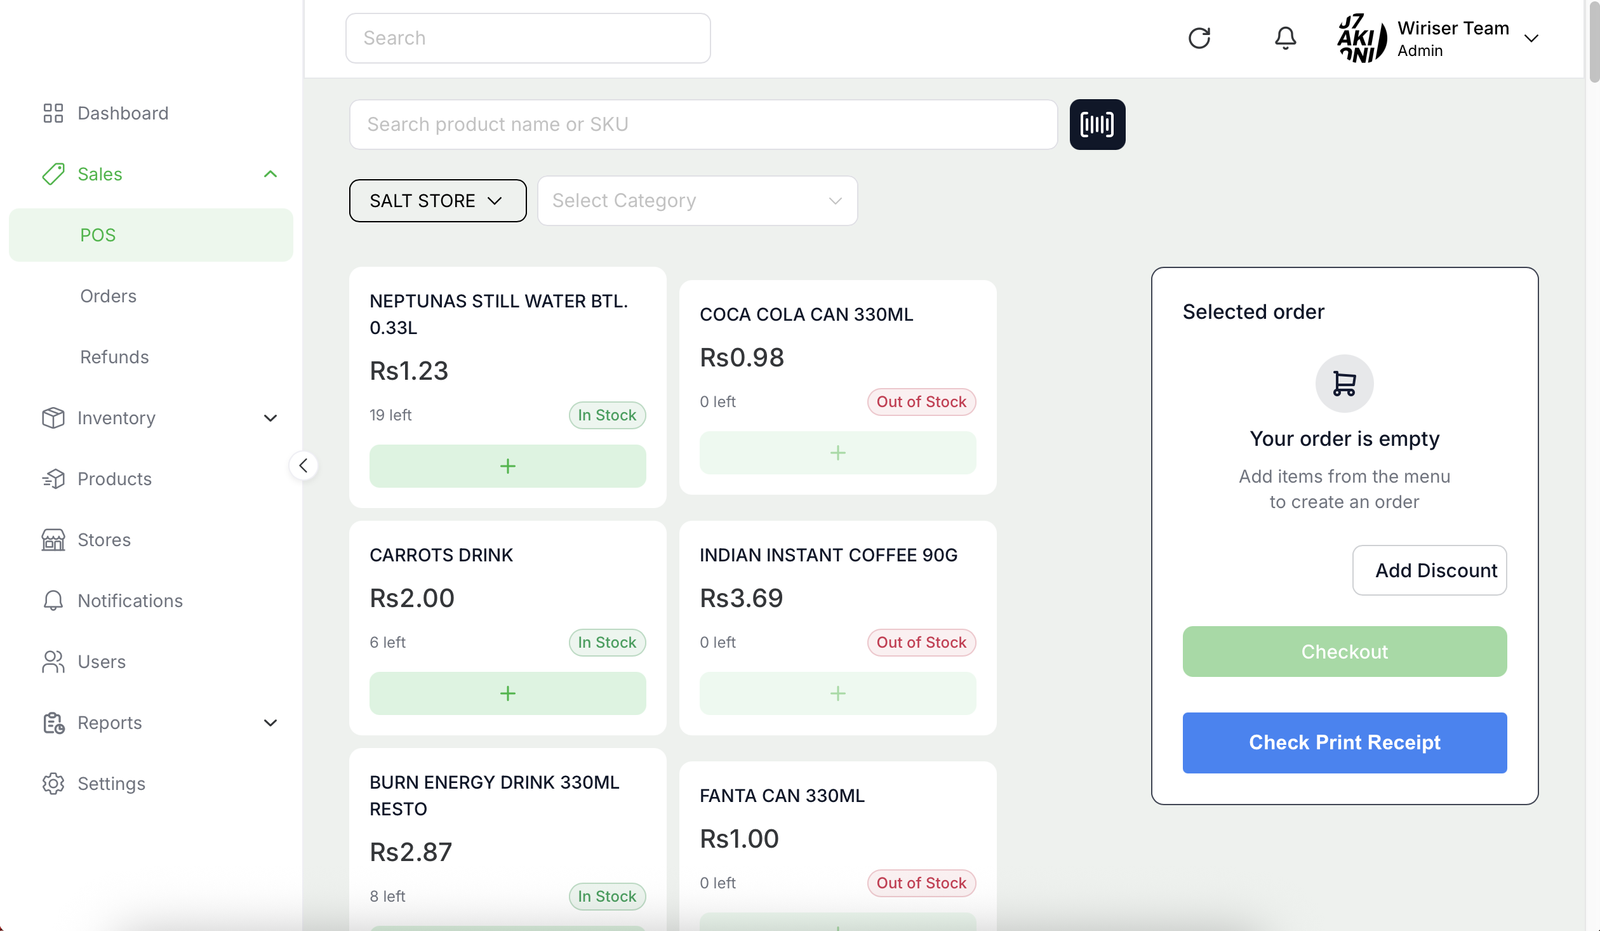
Task: Add Neptunas Still Water with plus button
Action: click(508, 466)
